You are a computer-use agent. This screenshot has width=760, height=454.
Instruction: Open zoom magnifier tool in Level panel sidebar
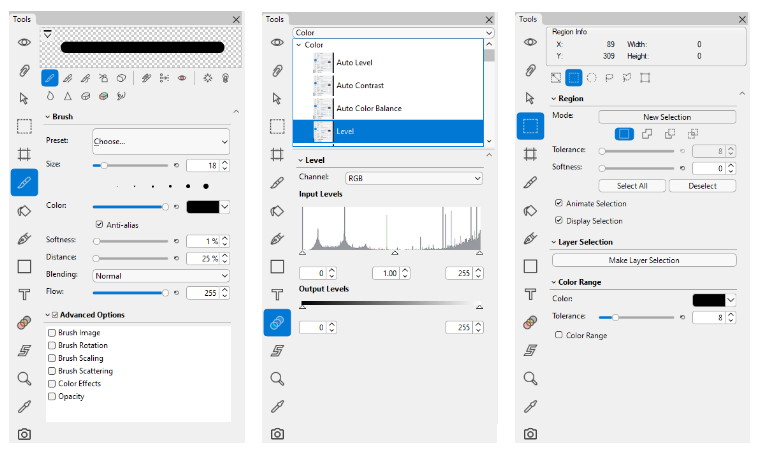[277, 378]
